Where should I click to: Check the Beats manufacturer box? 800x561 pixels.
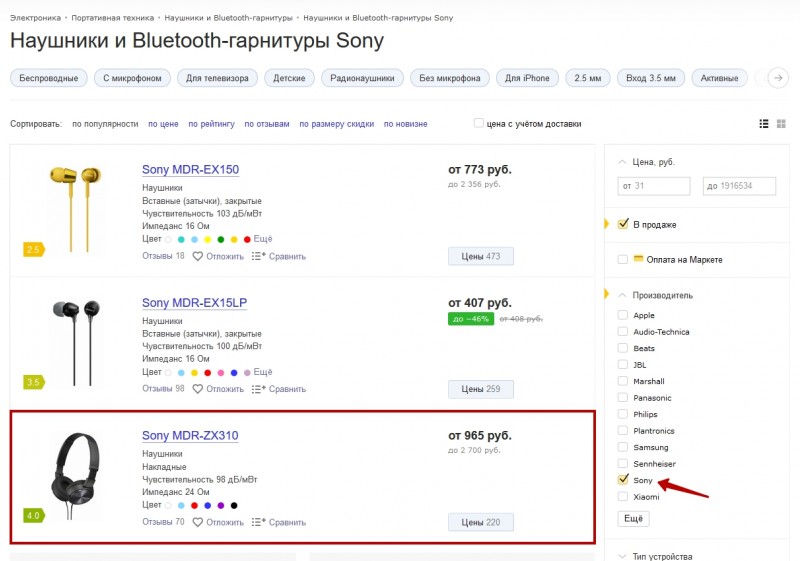[x=622, y=348]
